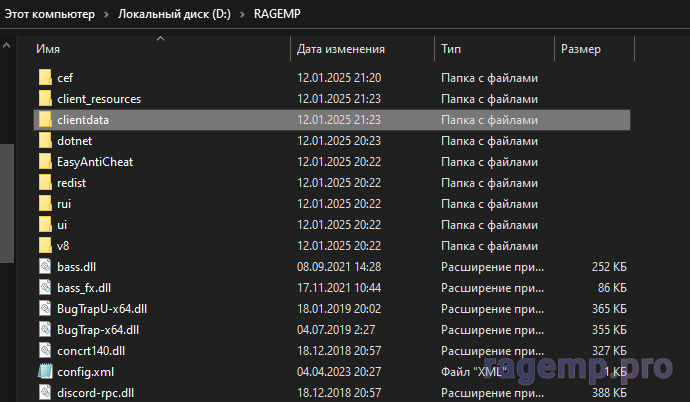This screenshot has height=402, width=690.
Task: Select the BugTrap-x64.dll file icon
Action: click(x=45, y=330)
